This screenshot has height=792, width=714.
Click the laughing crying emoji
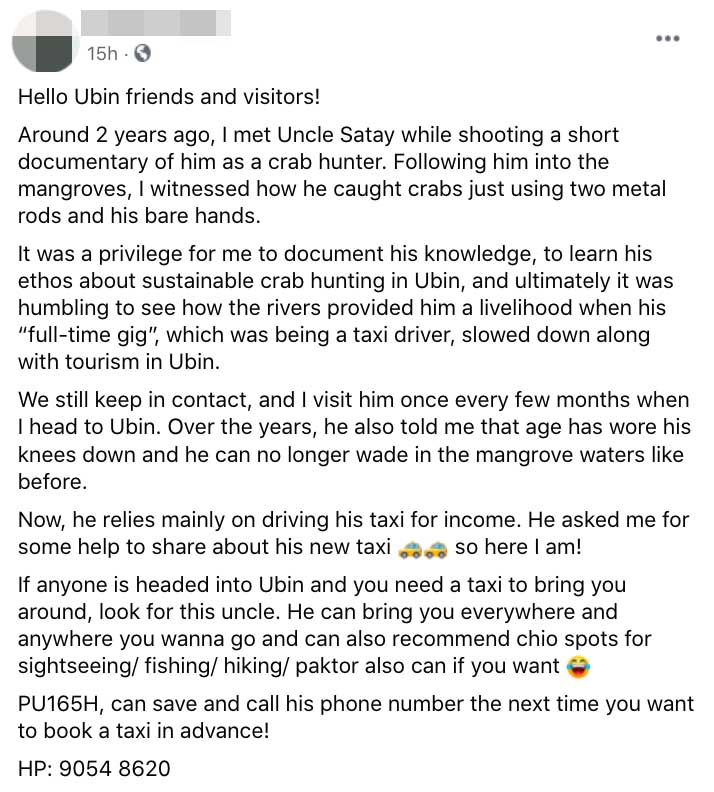click(x=577, y=664)
